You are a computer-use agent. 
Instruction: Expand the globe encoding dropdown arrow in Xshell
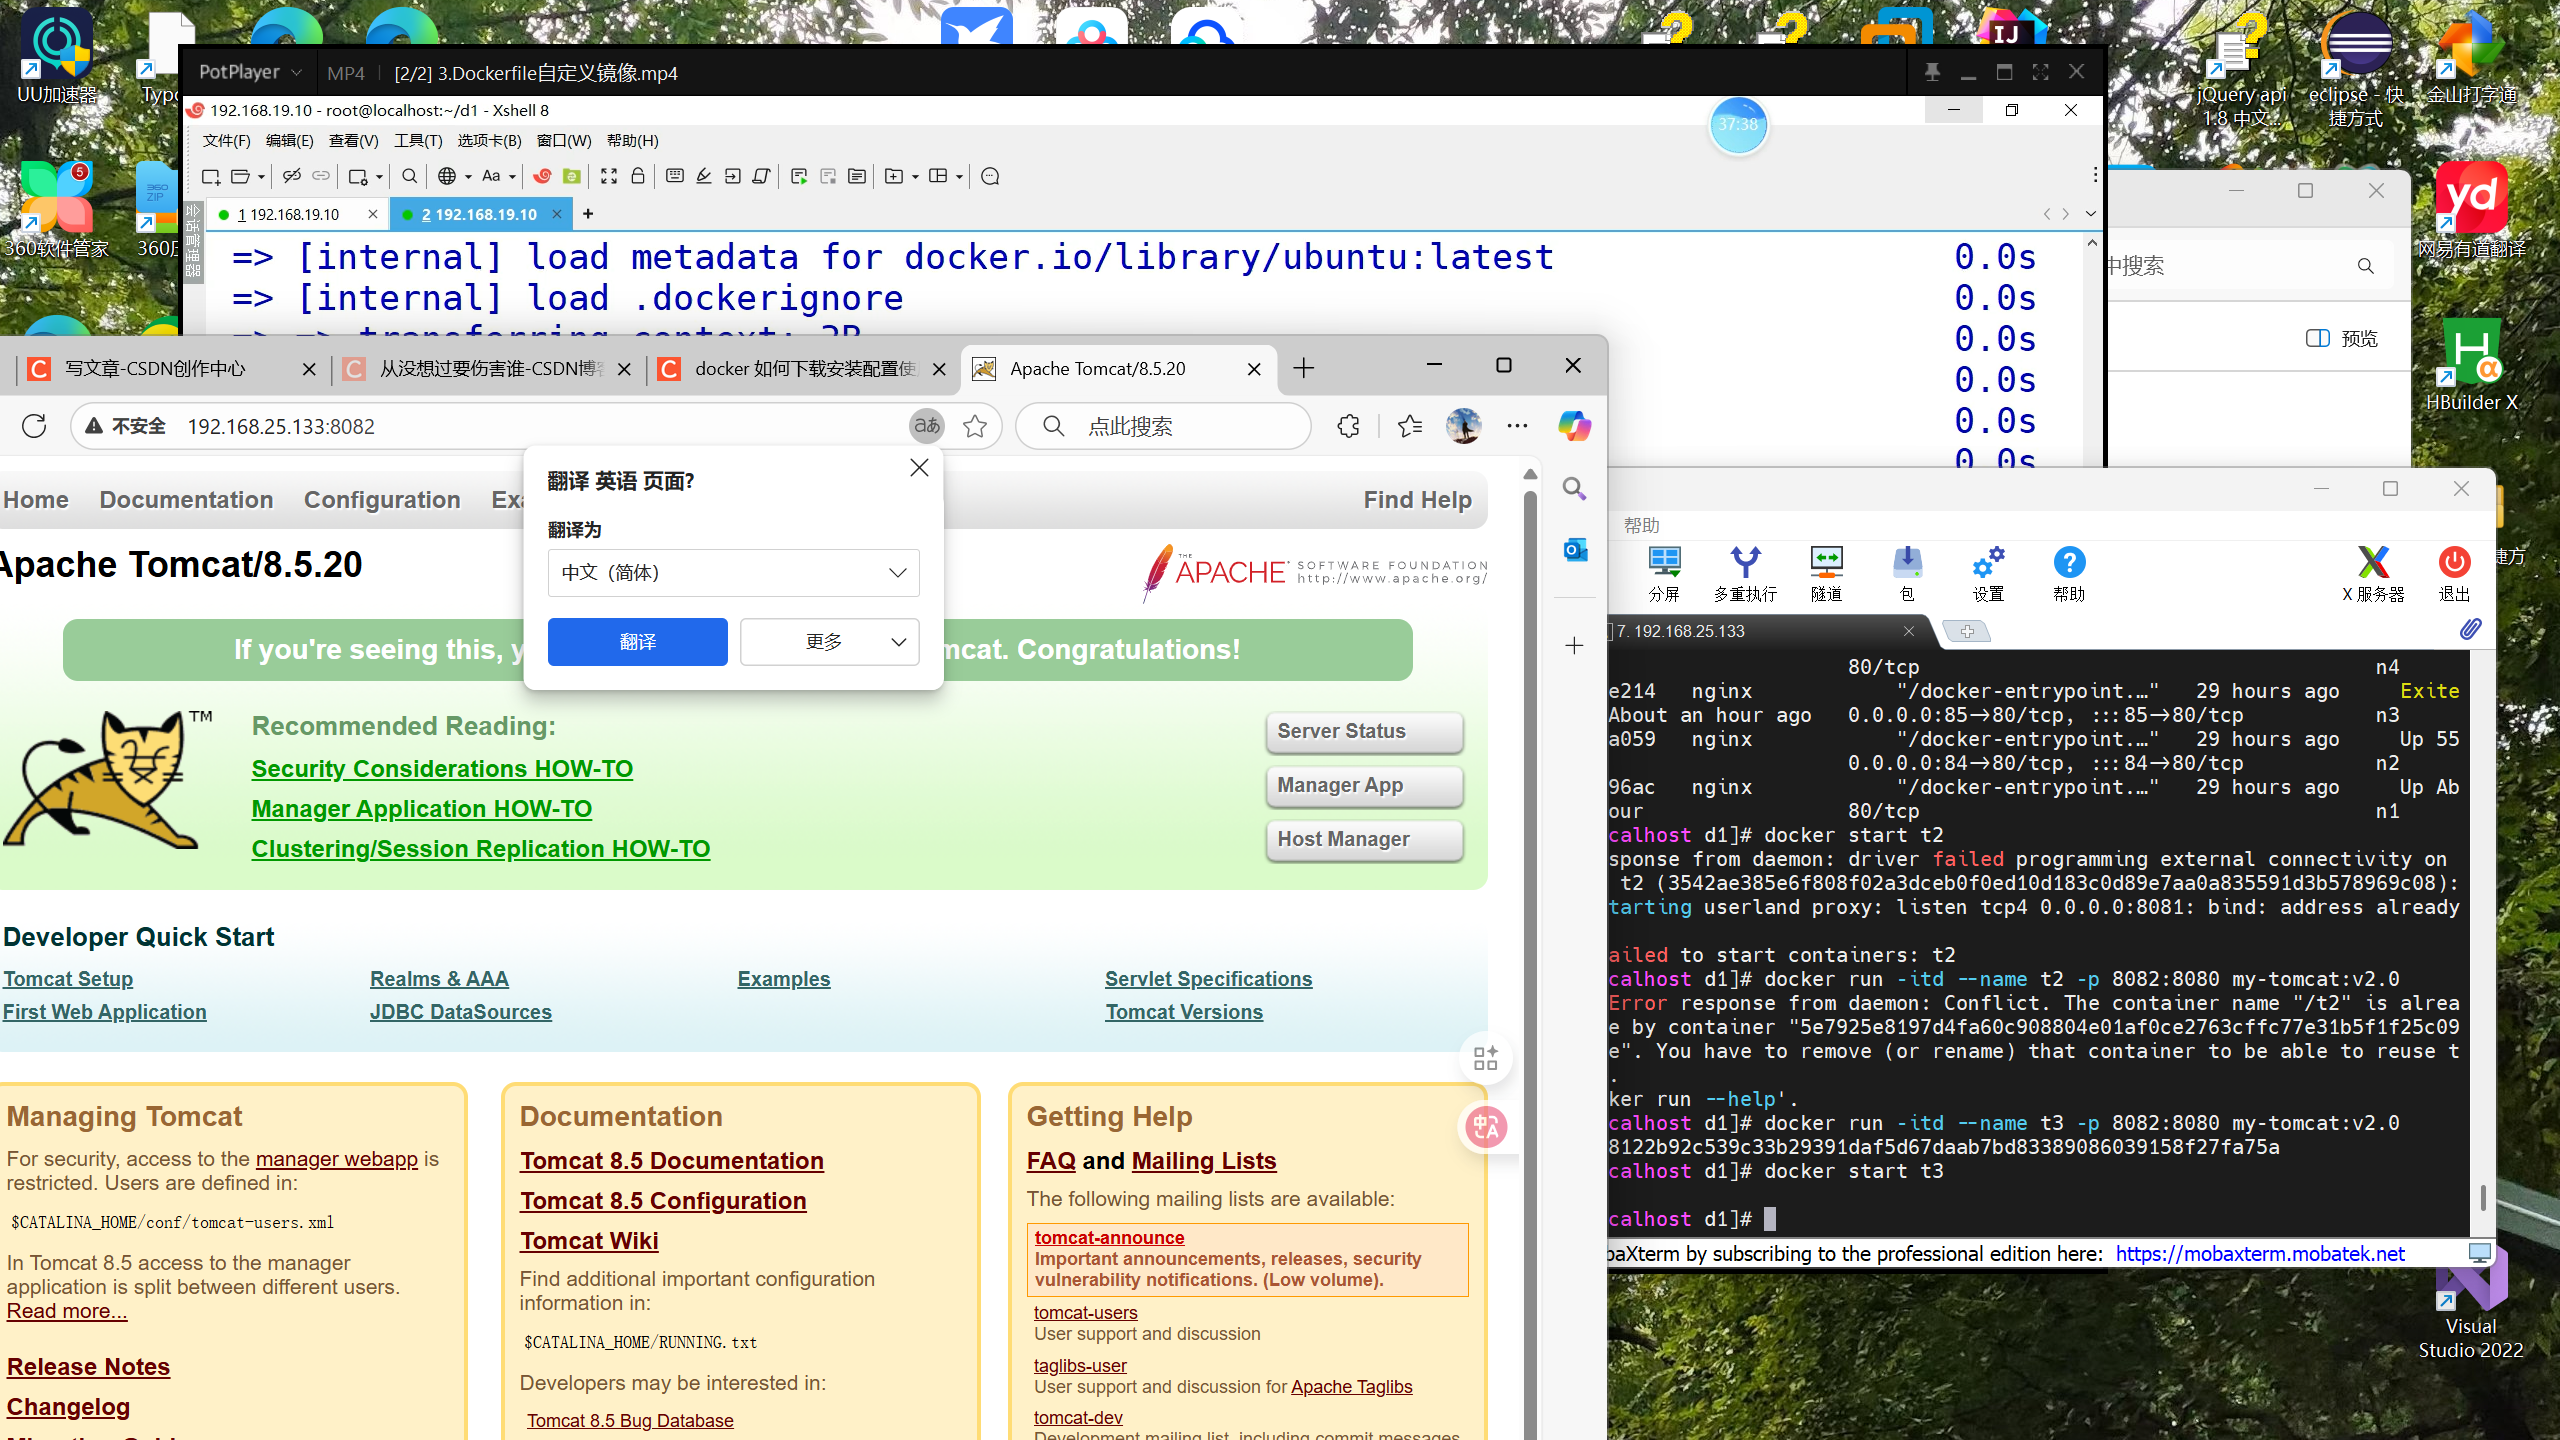coord(468,177)
